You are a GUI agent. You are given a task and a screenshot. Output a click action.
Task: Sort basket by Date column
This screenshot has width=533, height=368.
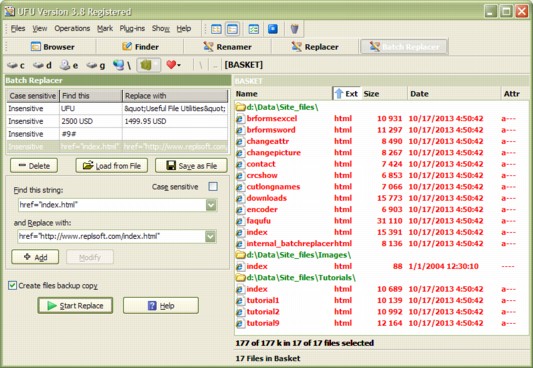tap(454, 94)
